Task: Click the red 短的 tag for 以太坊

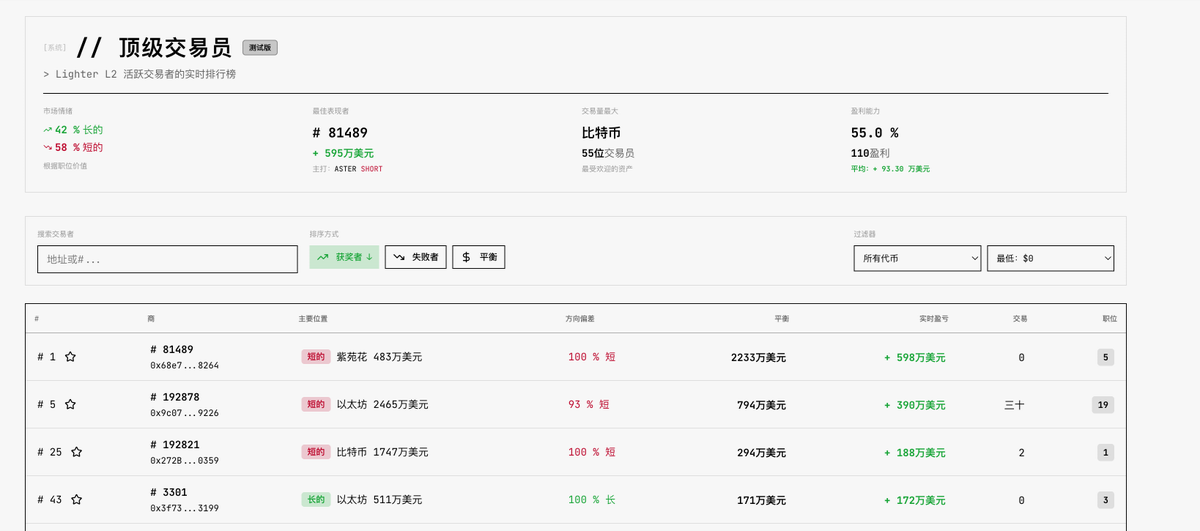Action: point(316,405)
